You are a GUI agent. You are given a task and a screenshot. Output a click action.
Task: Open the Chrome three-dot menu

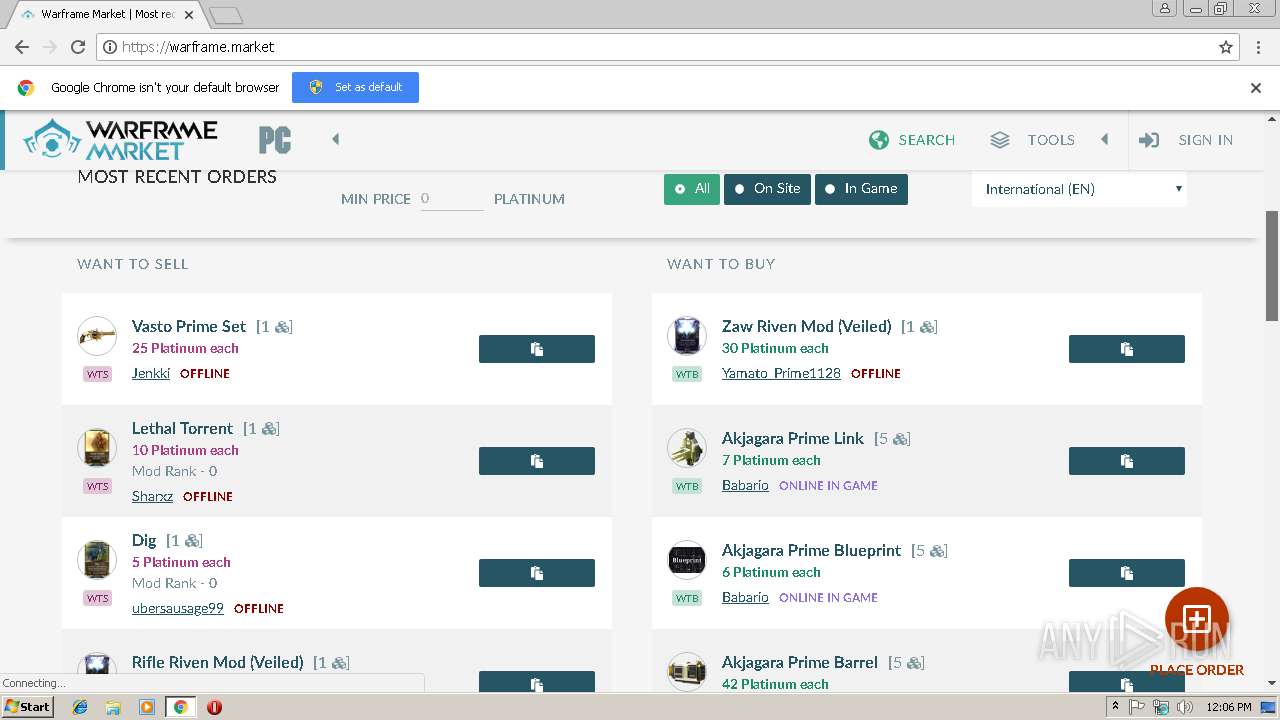(1259, 47)
